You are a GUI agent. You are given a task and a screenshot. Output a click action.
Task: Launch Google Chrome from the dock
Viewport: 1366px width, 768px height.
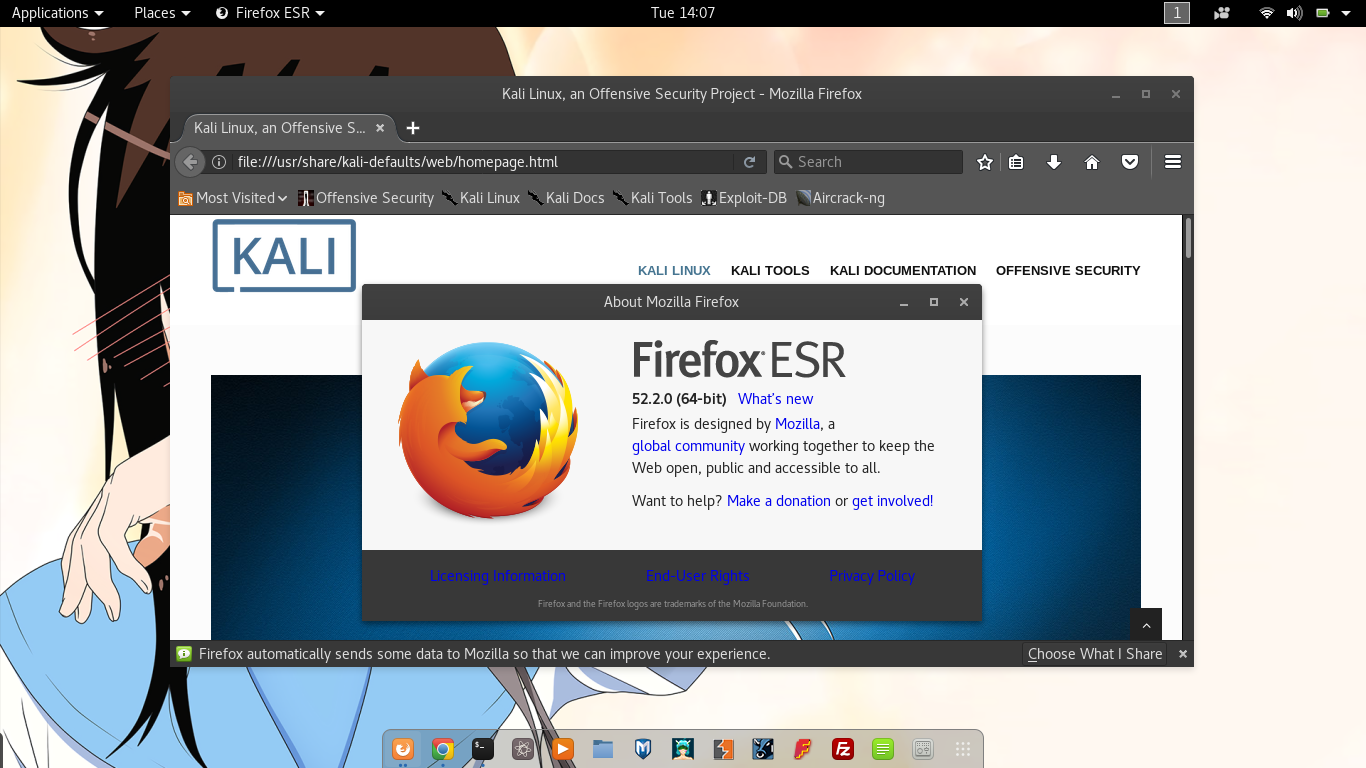click(x=443, y=748)
